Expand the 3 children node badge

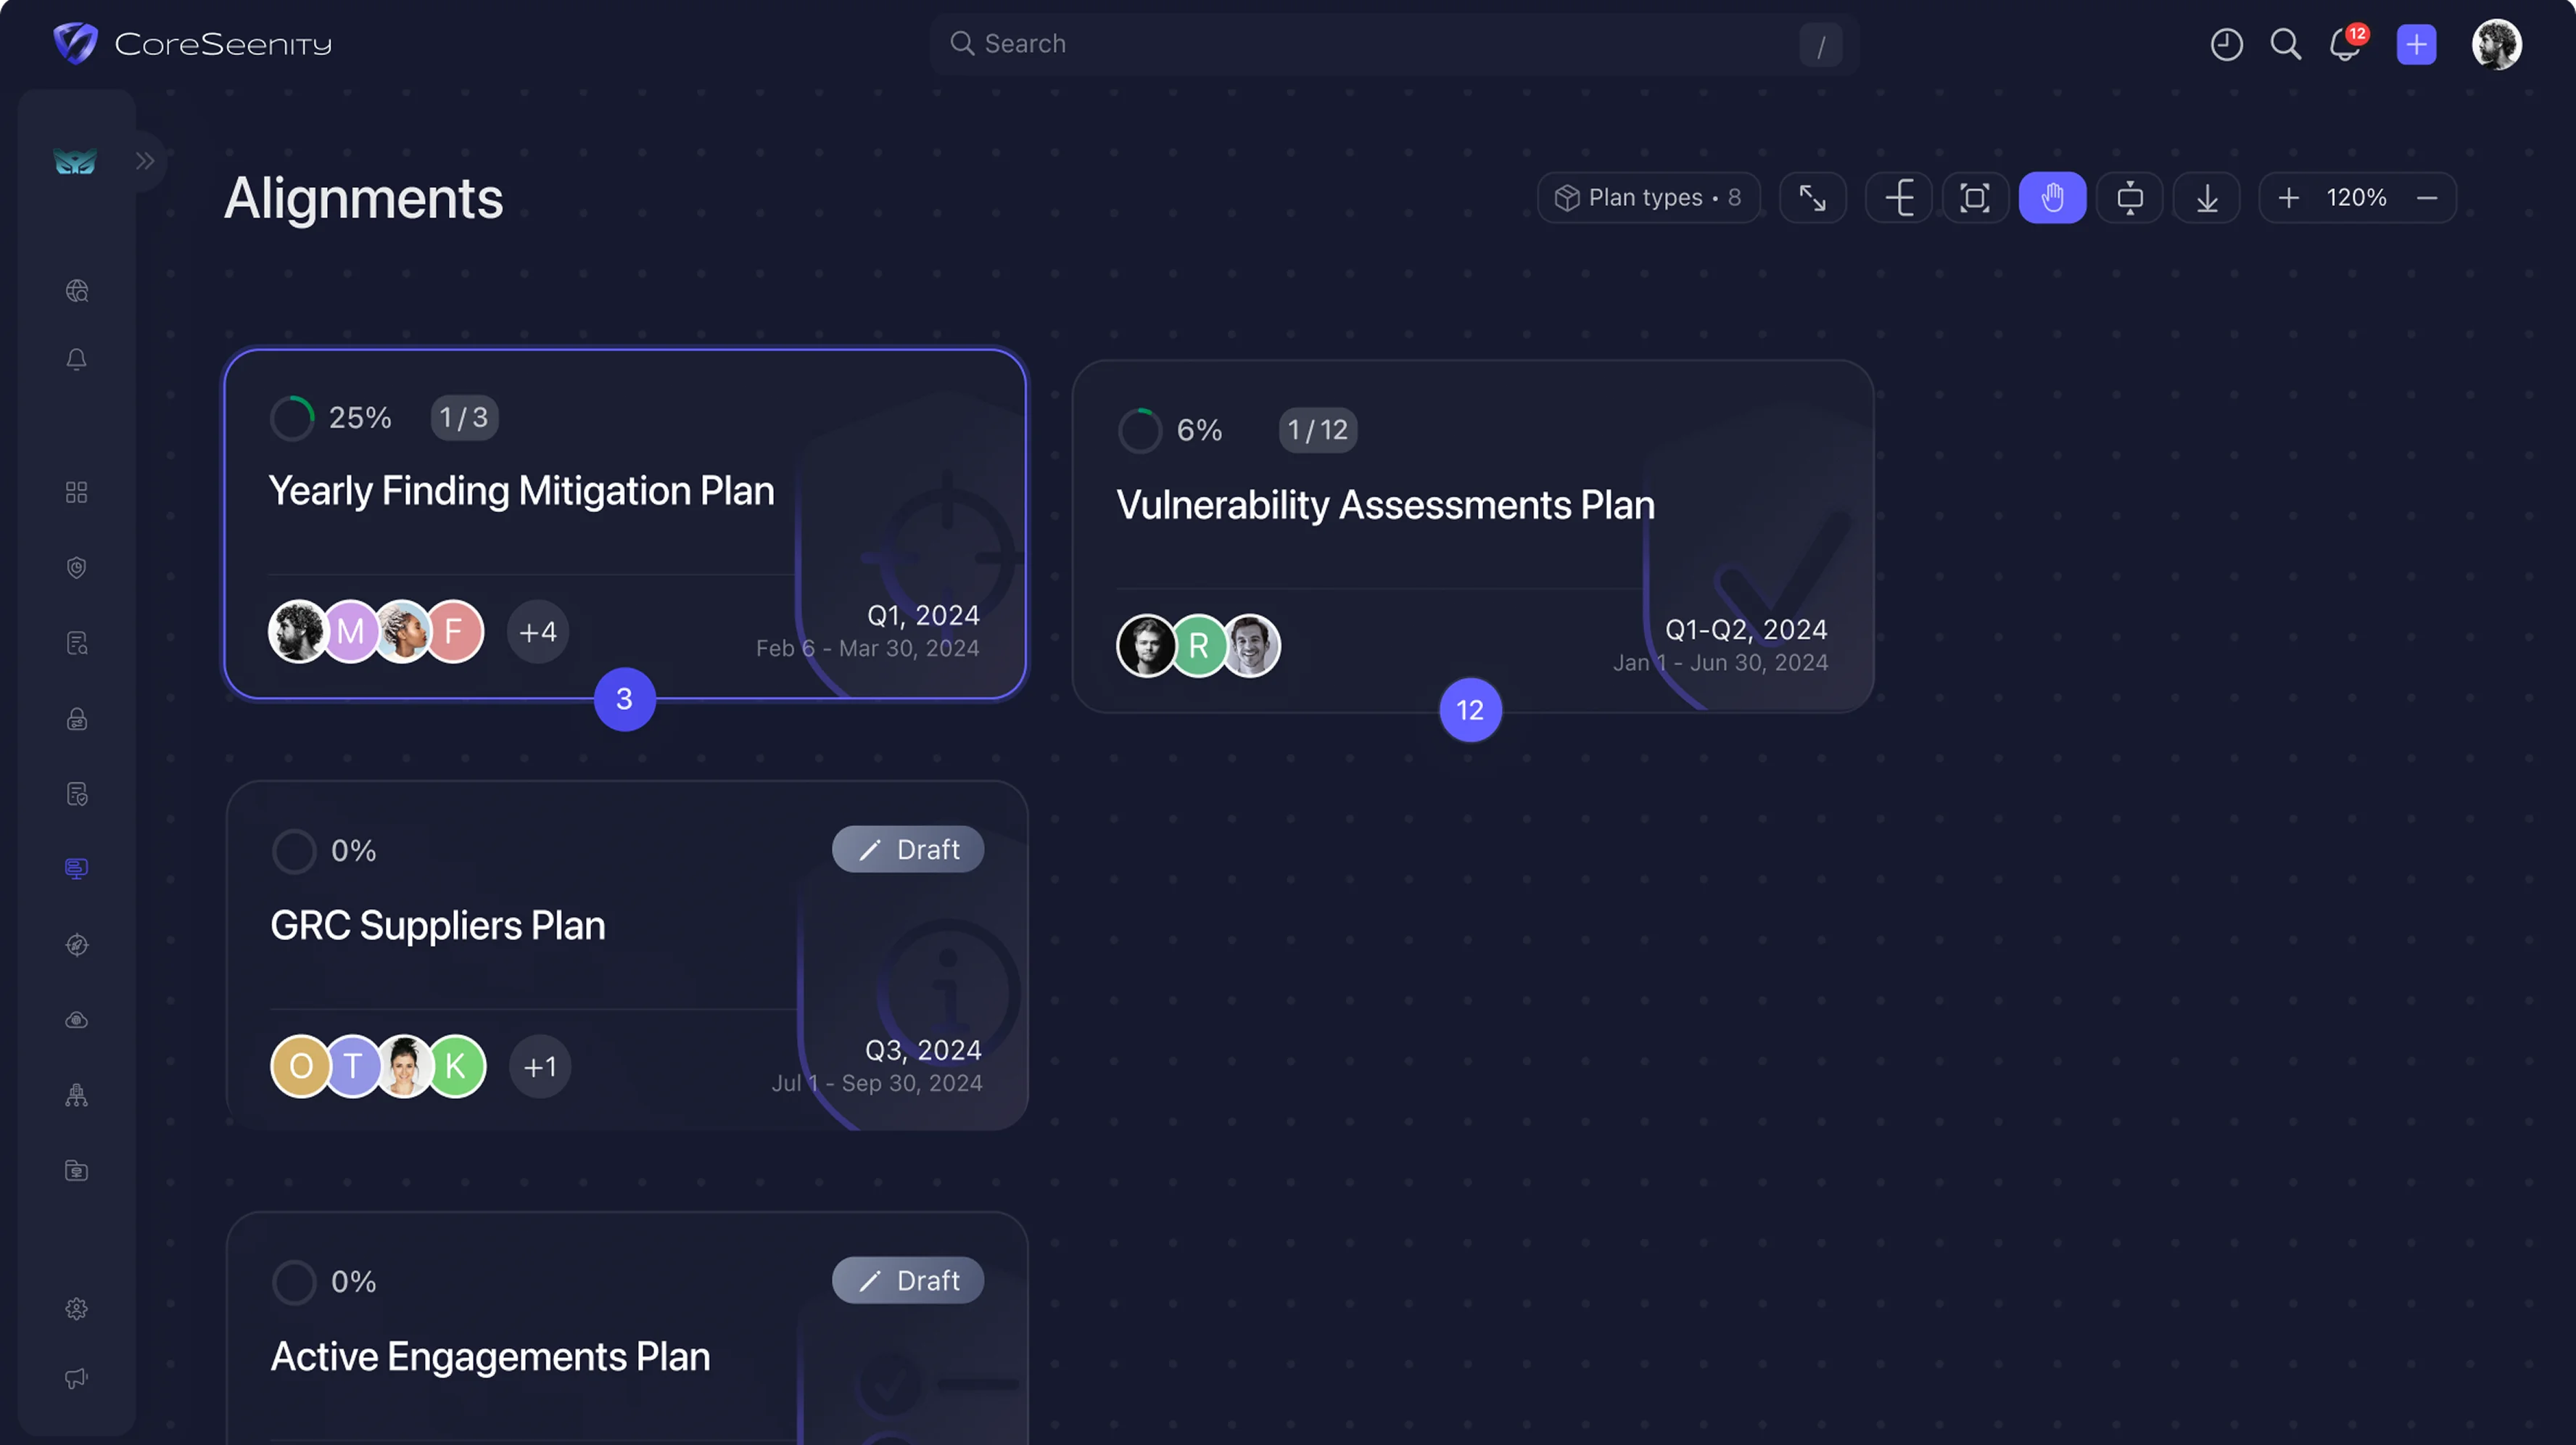tap(624, 699)
